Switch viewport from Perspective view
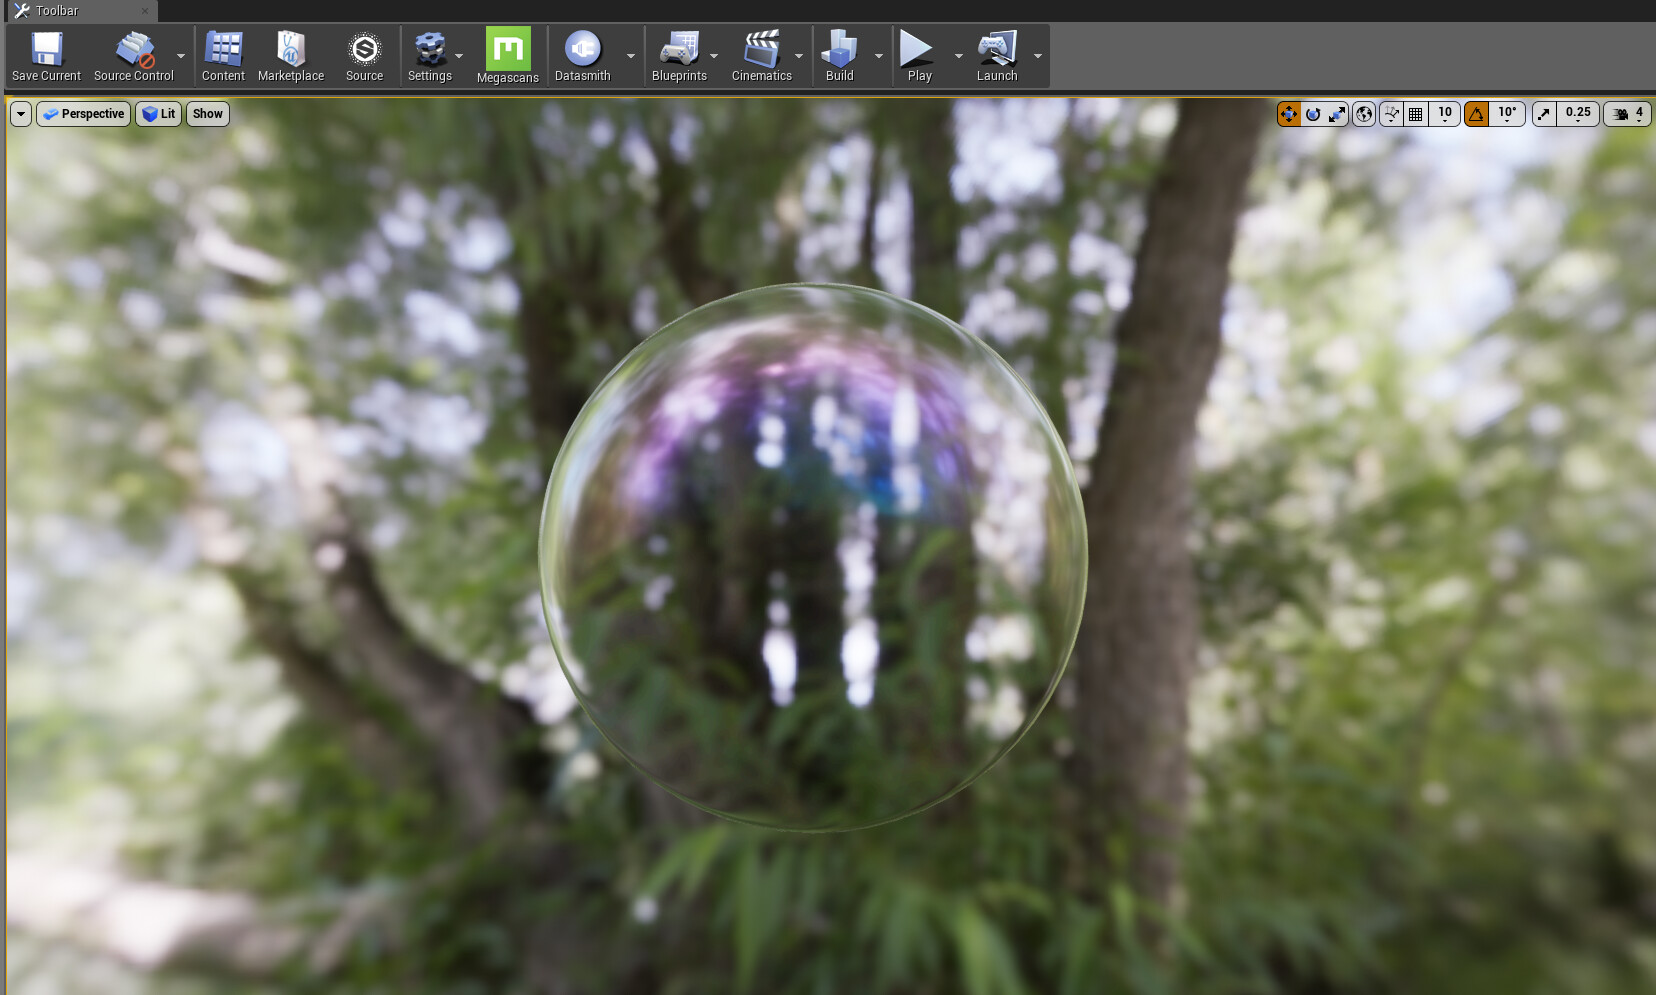The image size is (1656, 995). click(83, 113)
